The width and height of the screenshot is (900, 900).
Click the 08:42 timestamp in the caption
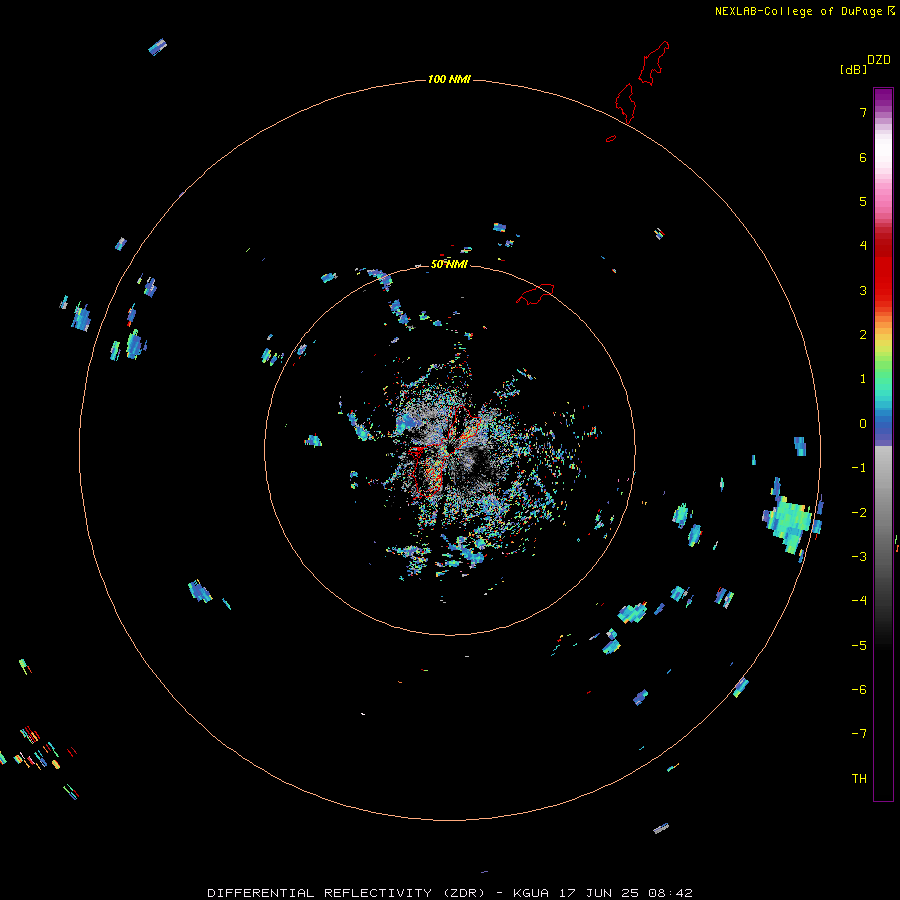click(670, 893)
